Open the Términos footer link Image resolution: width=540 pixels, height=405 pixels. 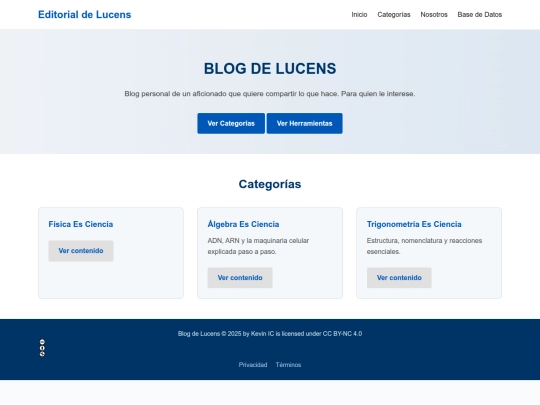(x=288, y=365)
